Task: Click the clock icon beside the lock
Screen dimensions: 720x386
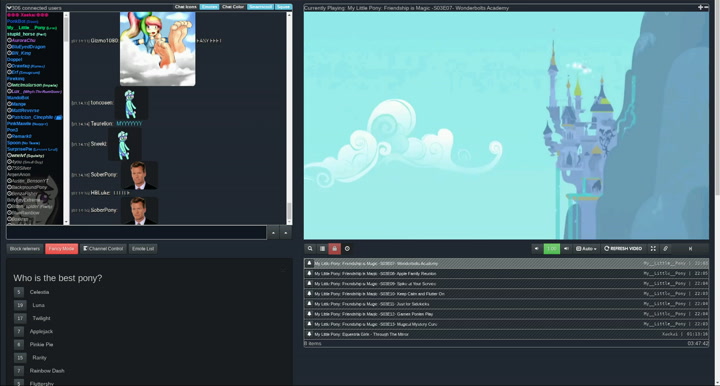Action: [347, 249]
